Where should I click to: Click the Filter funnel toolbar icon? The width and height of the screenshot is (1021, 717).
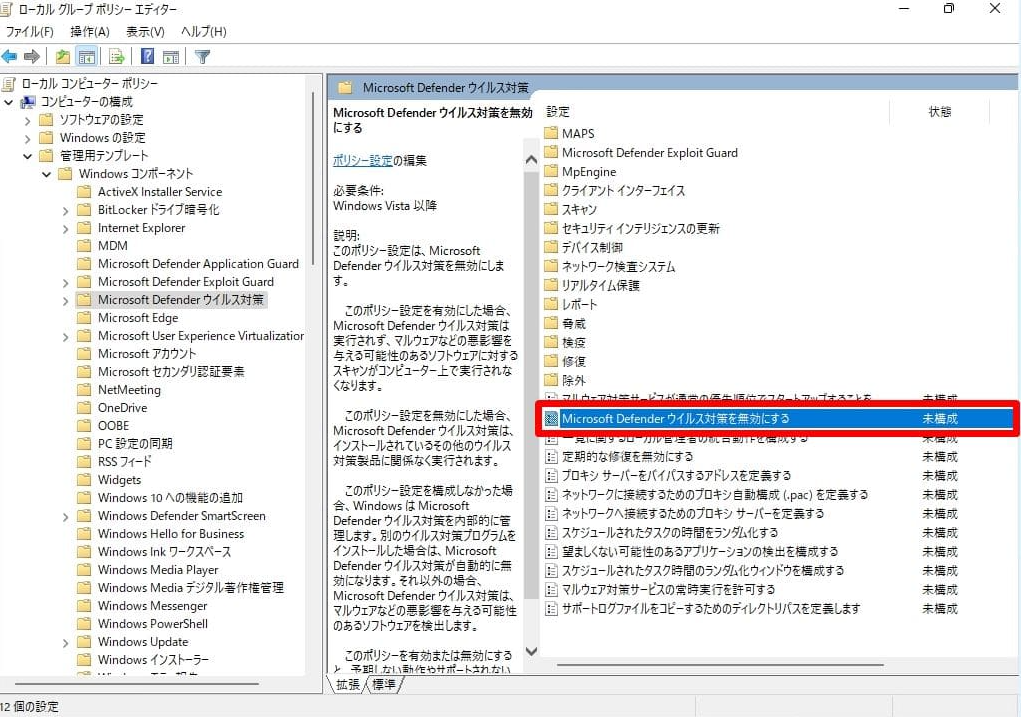tap(203, 57)
